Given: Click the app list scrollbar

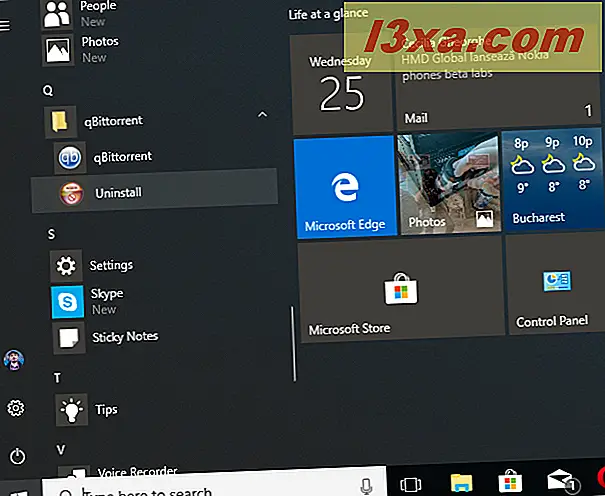Looking at the screenshot, I should coord(293,344).
